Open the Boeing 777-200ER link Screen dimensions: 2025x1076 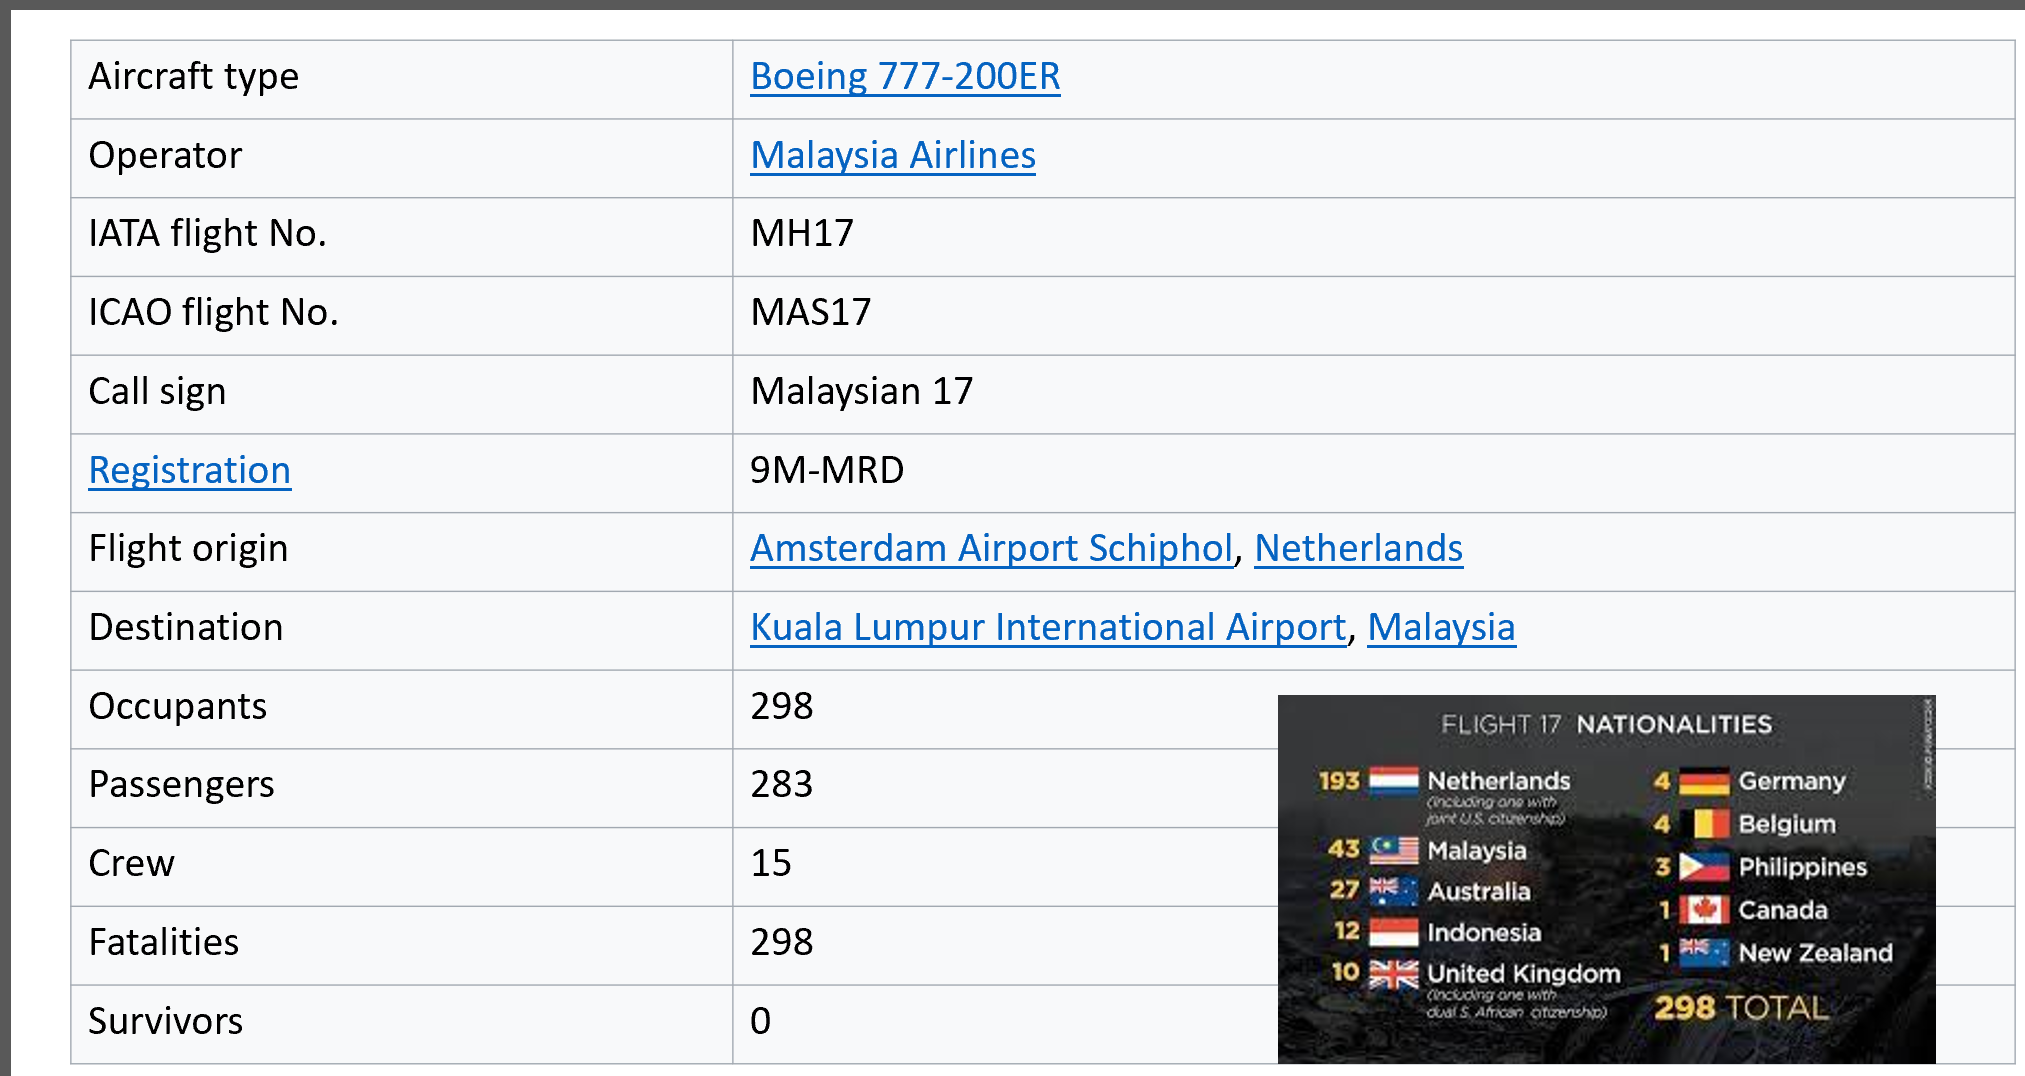pyautogui.click(x=904, y=77)
